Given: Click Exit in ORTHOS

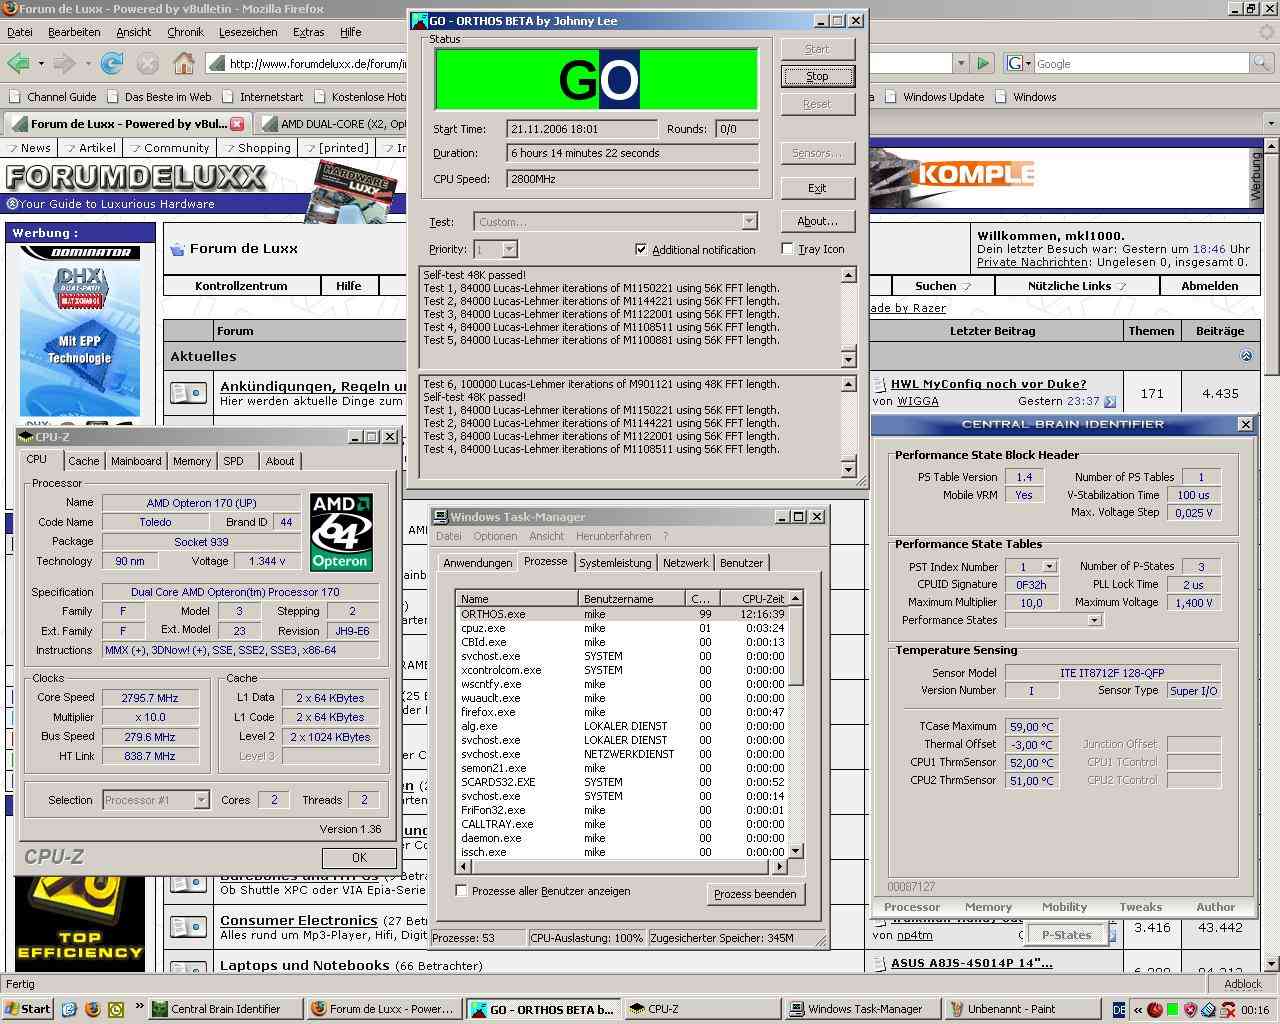Looking at the screenshot, I should (x=817, y=188).
